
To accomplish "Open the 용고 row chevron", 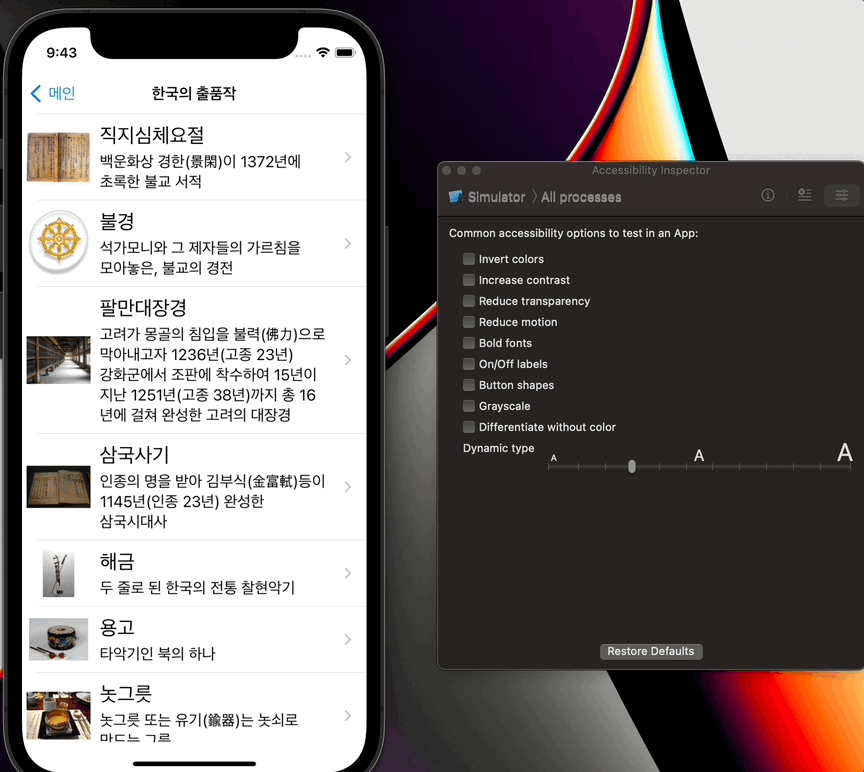I will click(348, 639).
